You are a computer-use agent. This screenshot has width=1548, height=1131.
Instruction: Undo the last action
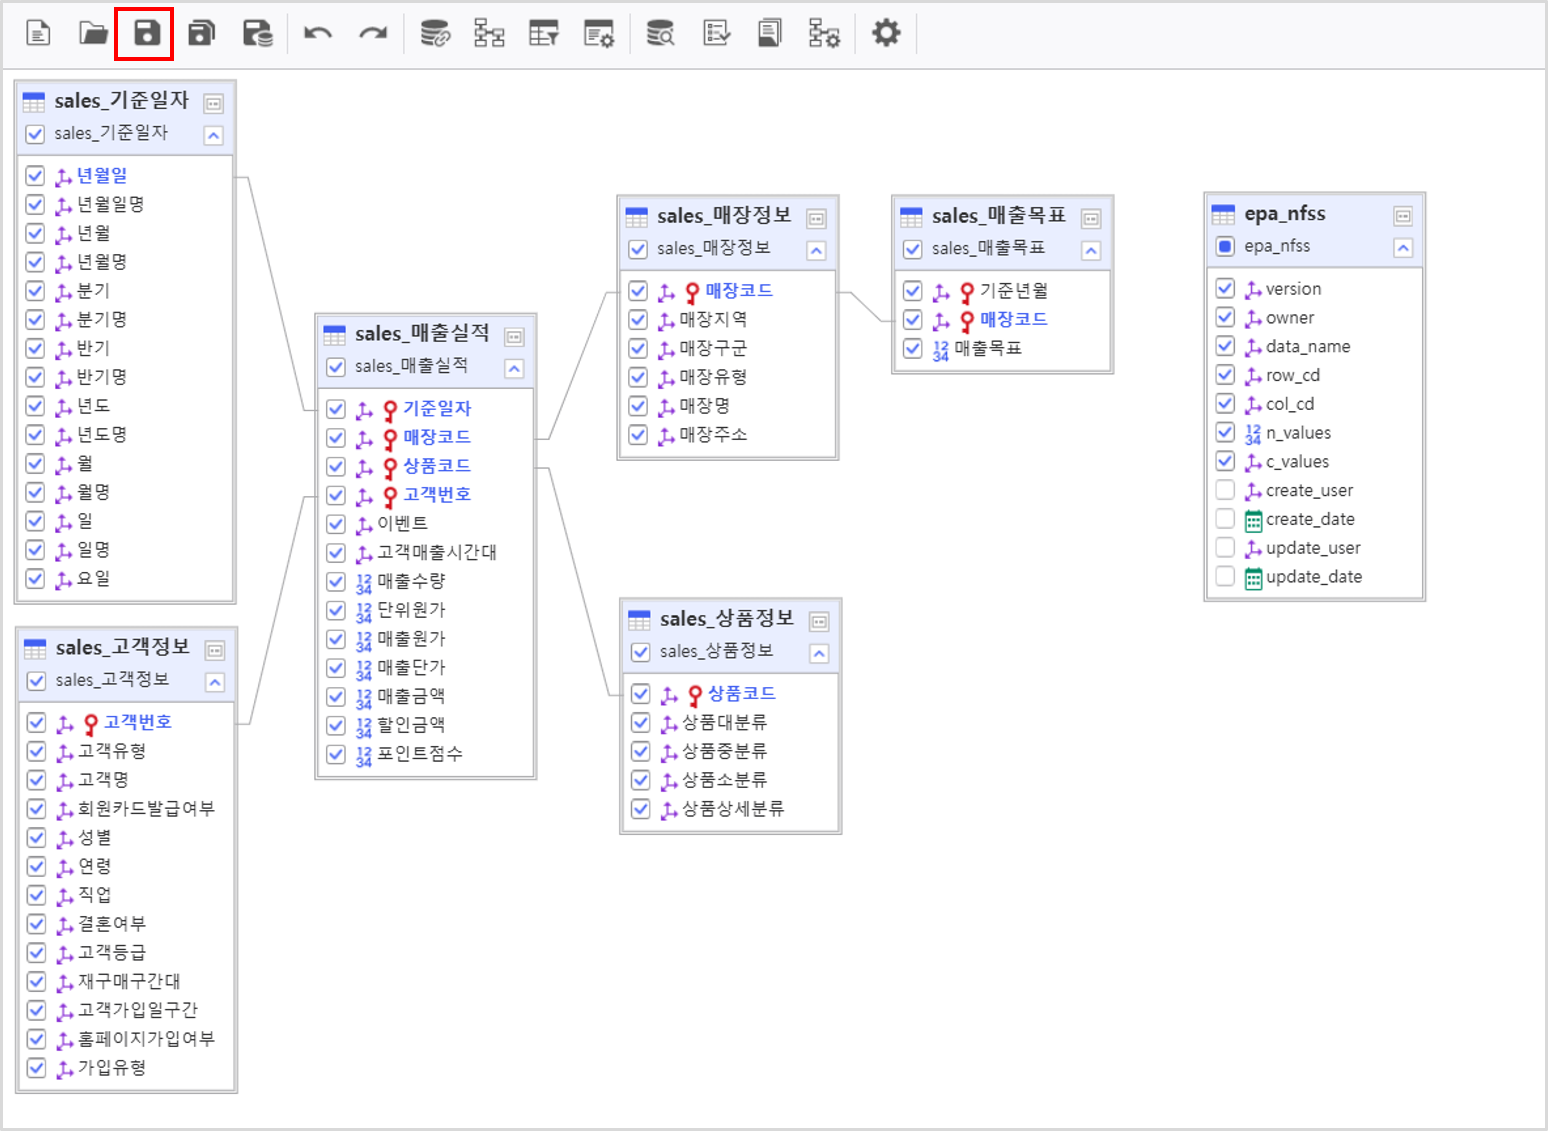318,33
